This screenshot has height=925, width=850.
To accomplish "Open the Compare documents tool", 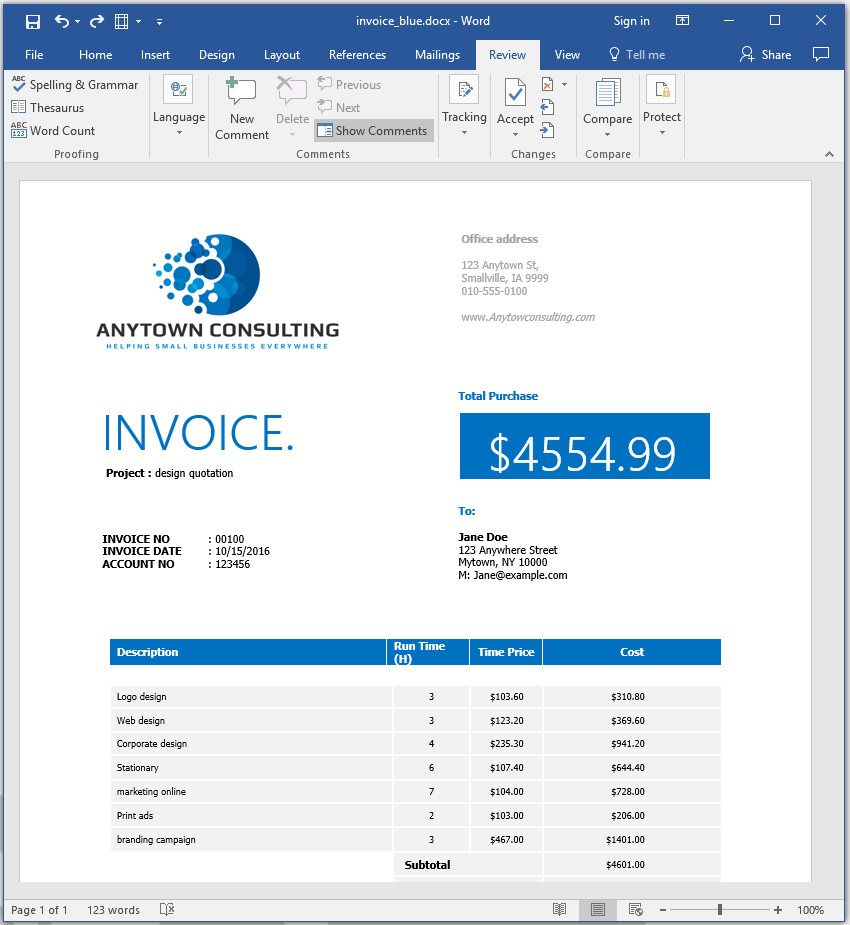I will click(607, 105).
